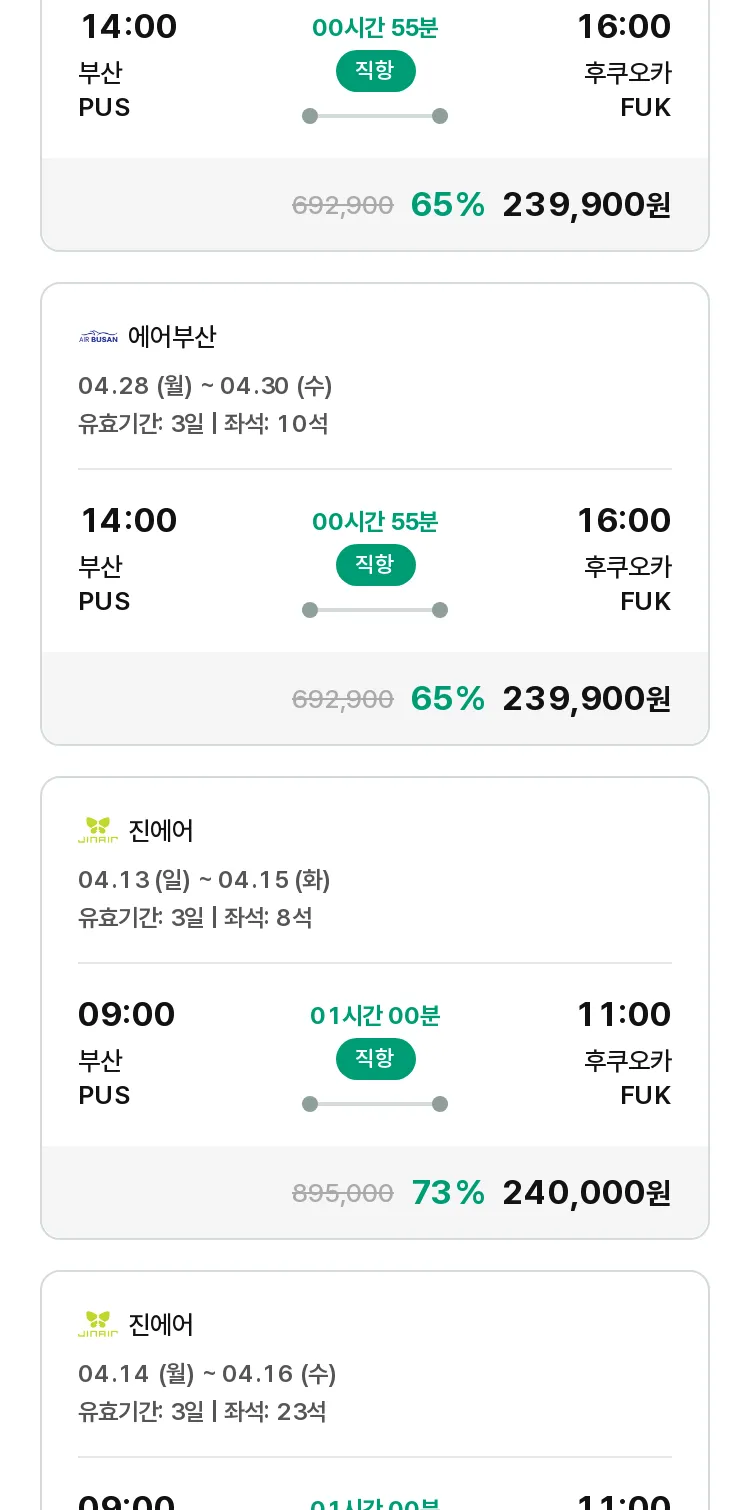Viewport: 750px width, 1510px height.
Task: Tap 직항 badge in the Air Busan card
Action: pyautogui.click(x=375, y=565)
